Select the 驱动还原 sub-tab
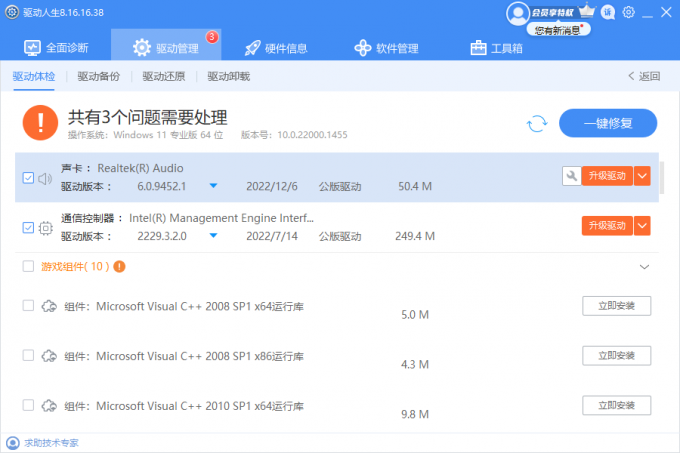 (x=163, y=77)
